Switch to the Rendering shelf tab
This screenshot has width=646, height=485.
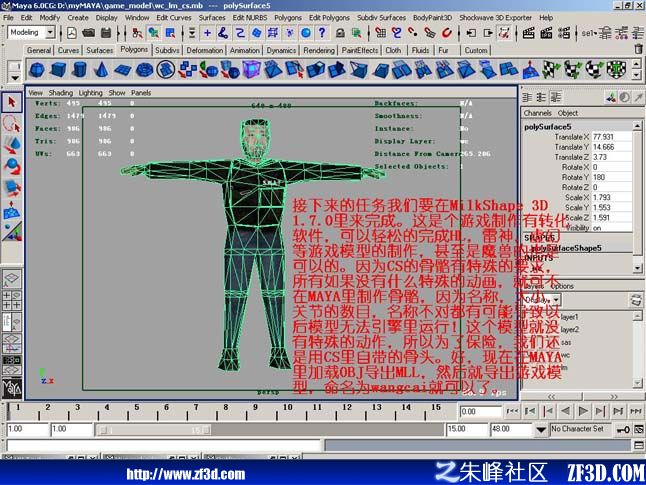[319, 50]
